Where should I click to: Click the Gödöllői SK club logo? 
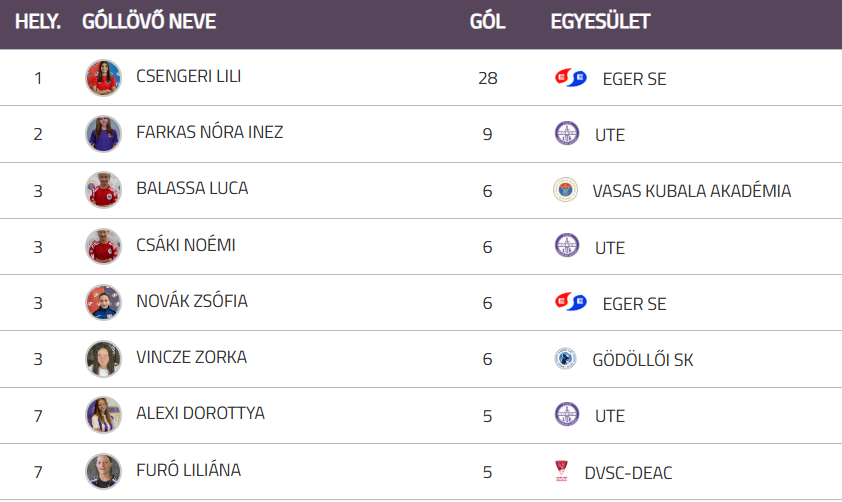pyautogui.click(x=565, y=359)
